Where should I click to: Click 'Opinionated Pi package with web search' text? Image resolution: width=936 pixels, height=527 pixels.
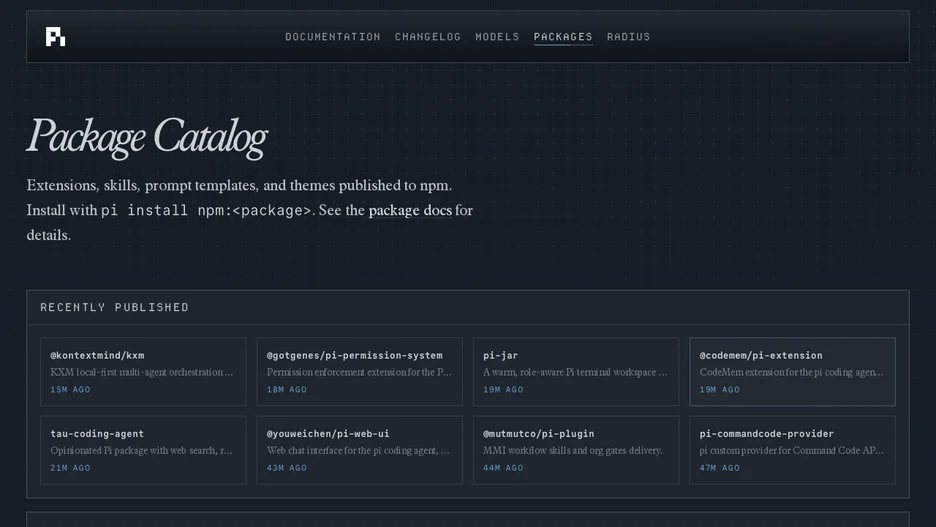[x=141, y=451]
